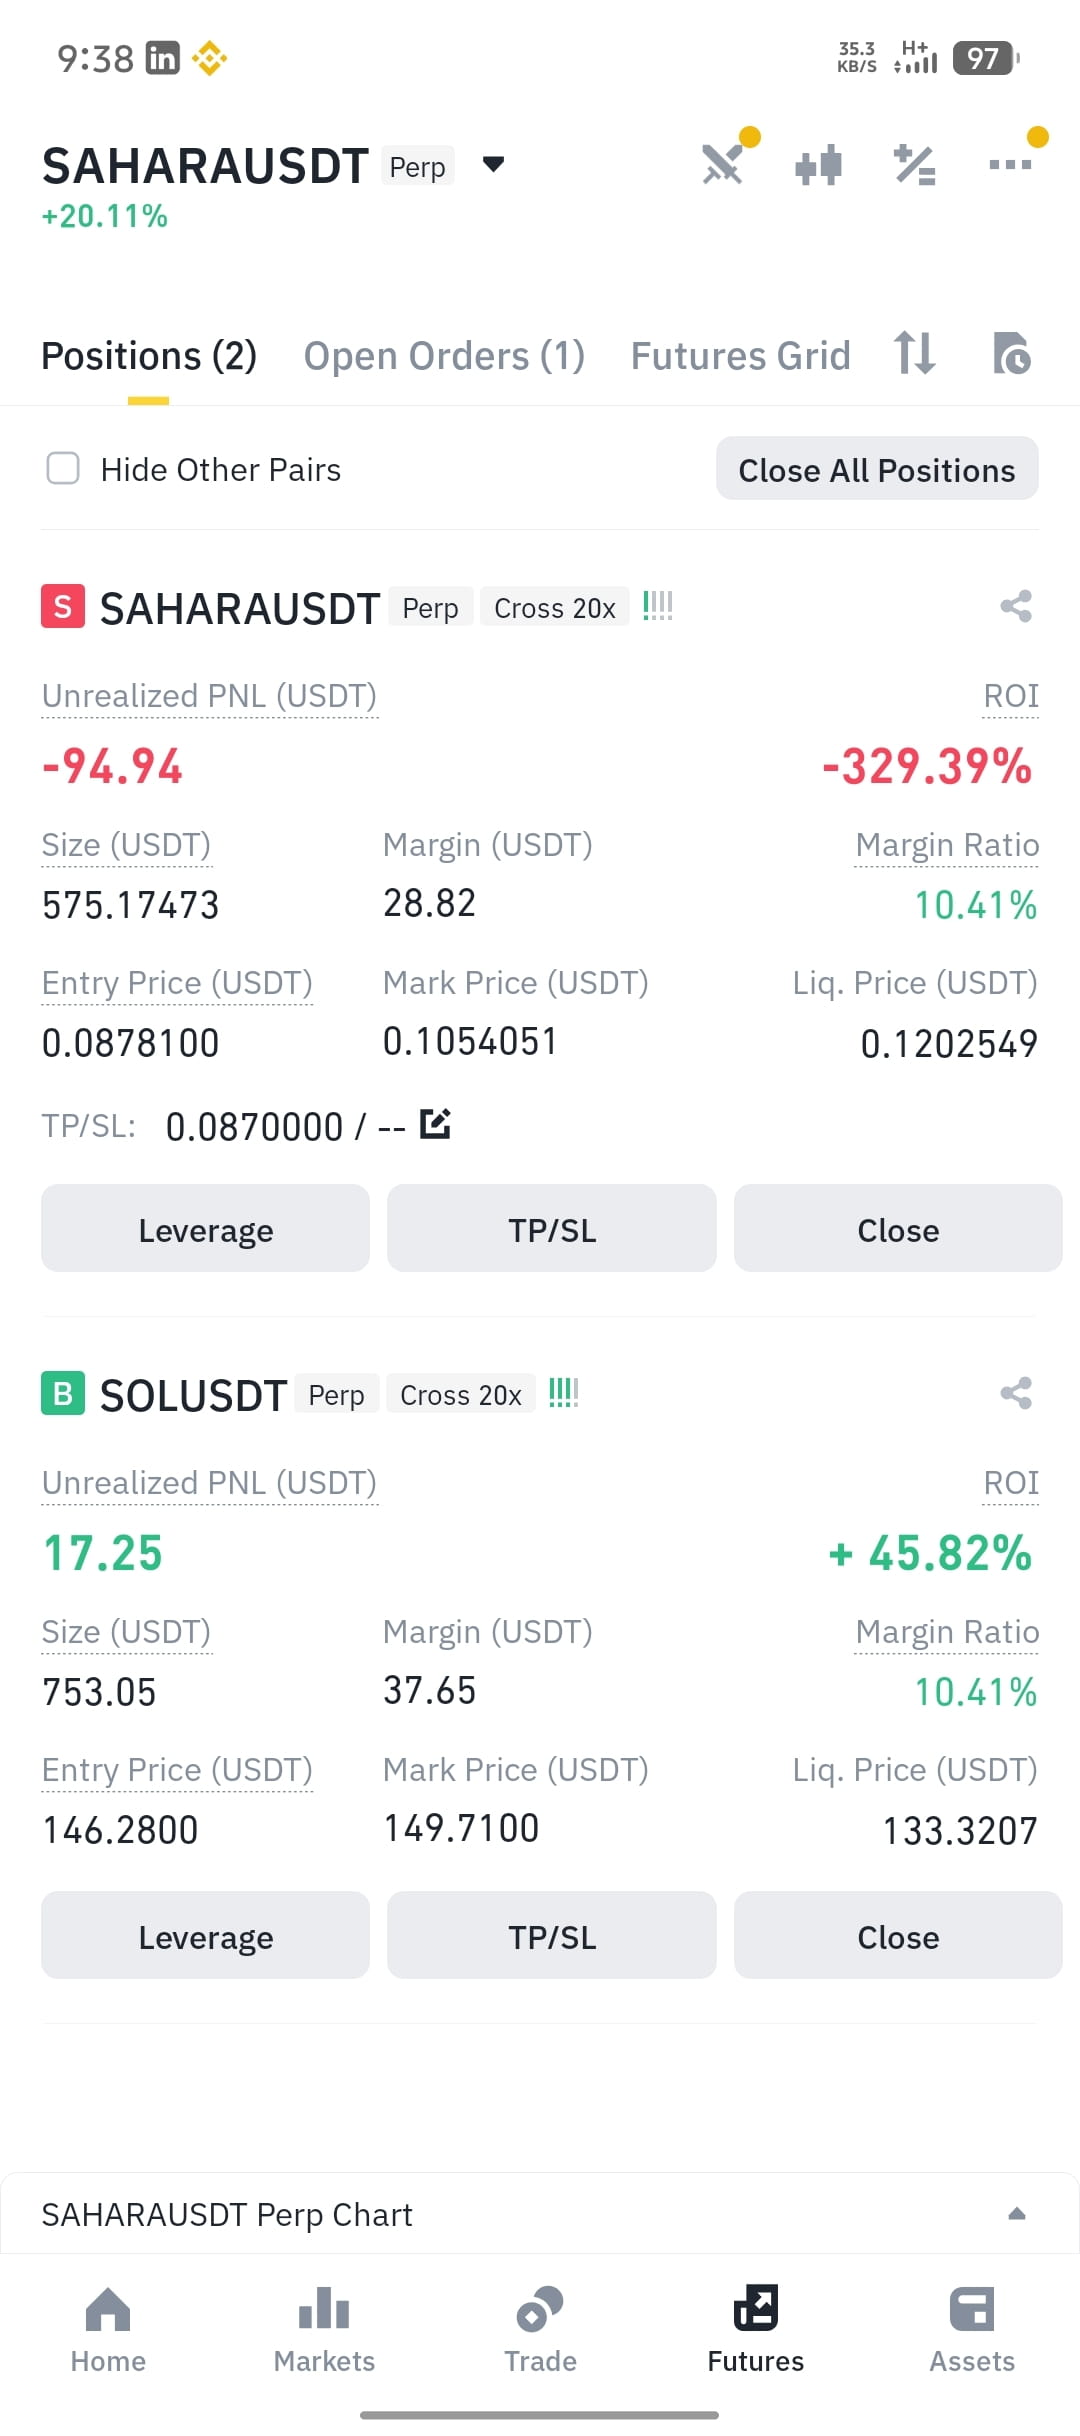
Task: Open the three-dots more menu
Action: pyautogui.click(x=1010, y=165)
